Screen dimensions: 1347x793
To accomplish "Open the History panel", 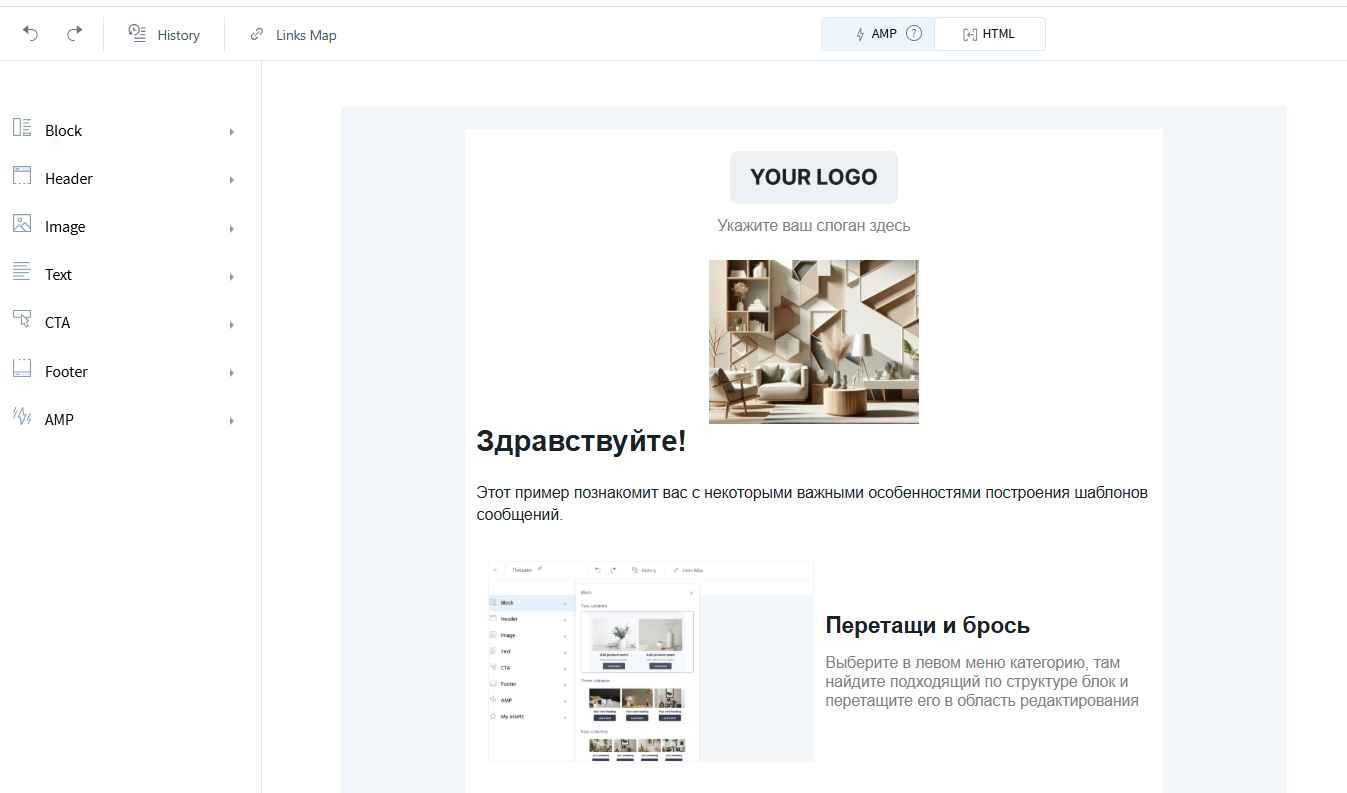I will (165, 35).
